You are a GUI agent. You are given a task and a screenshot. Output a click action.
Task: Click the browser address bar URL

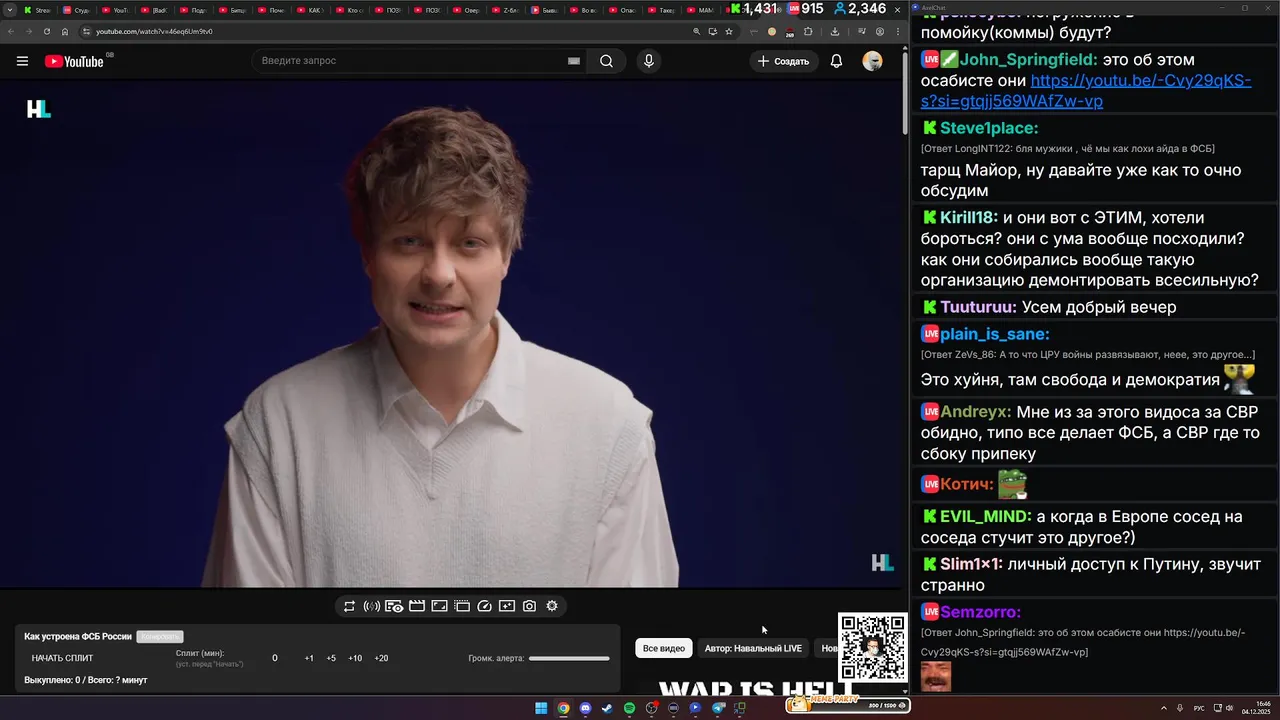tap(154, 31)
